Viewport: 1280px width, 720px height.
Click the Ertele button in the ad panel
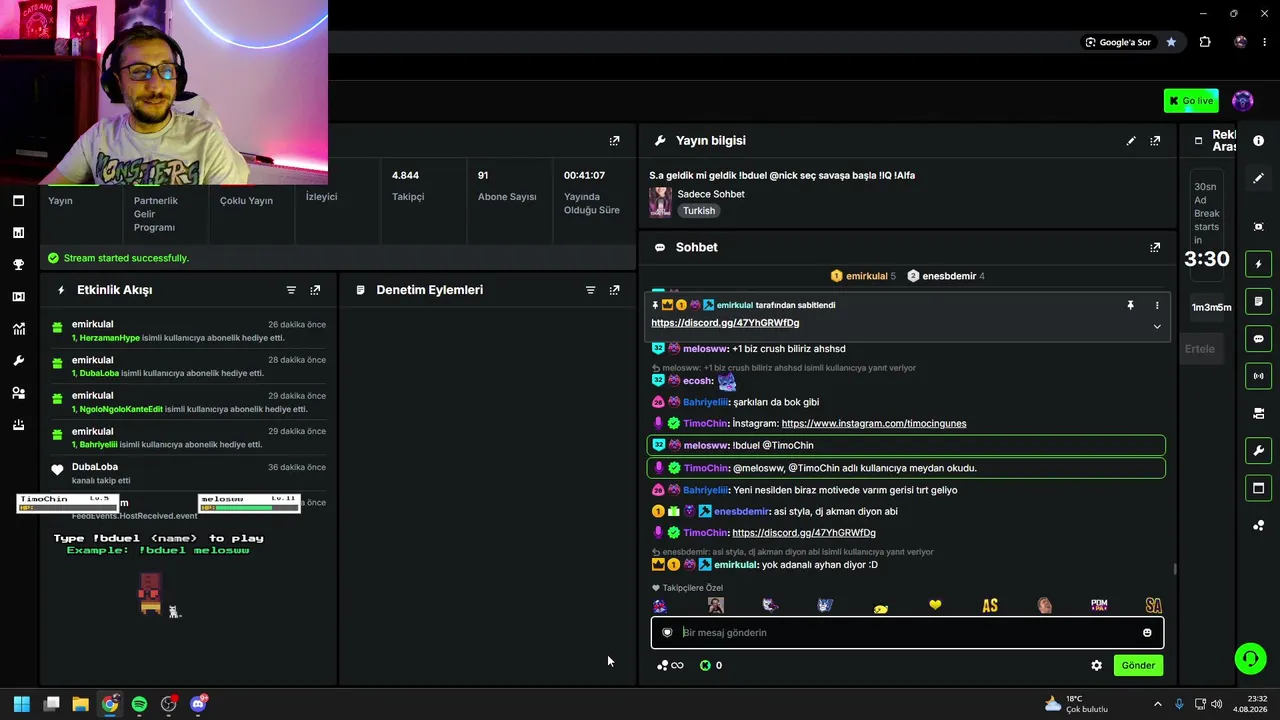1200,349
